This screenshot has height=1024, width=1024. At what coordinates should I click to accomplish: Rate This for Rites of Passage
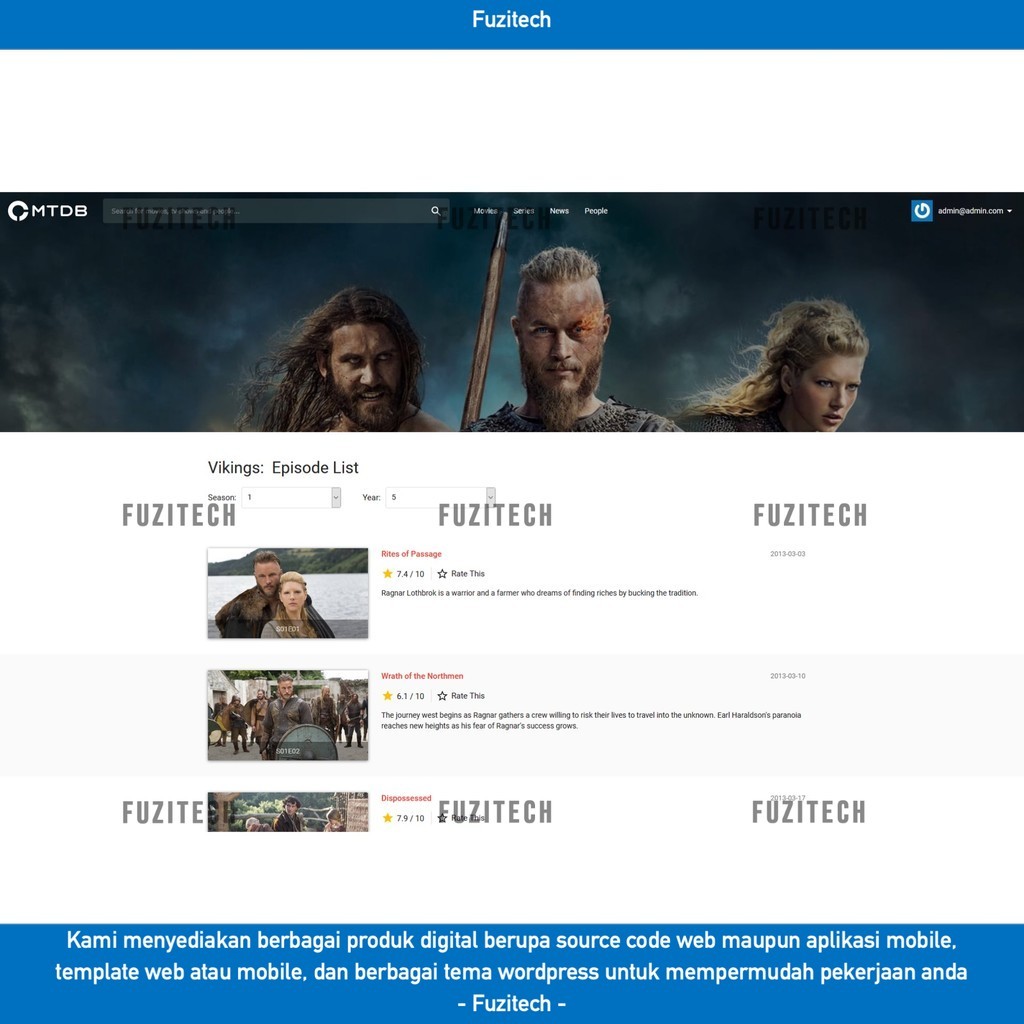pyautogui.click(x=461, y=574)
